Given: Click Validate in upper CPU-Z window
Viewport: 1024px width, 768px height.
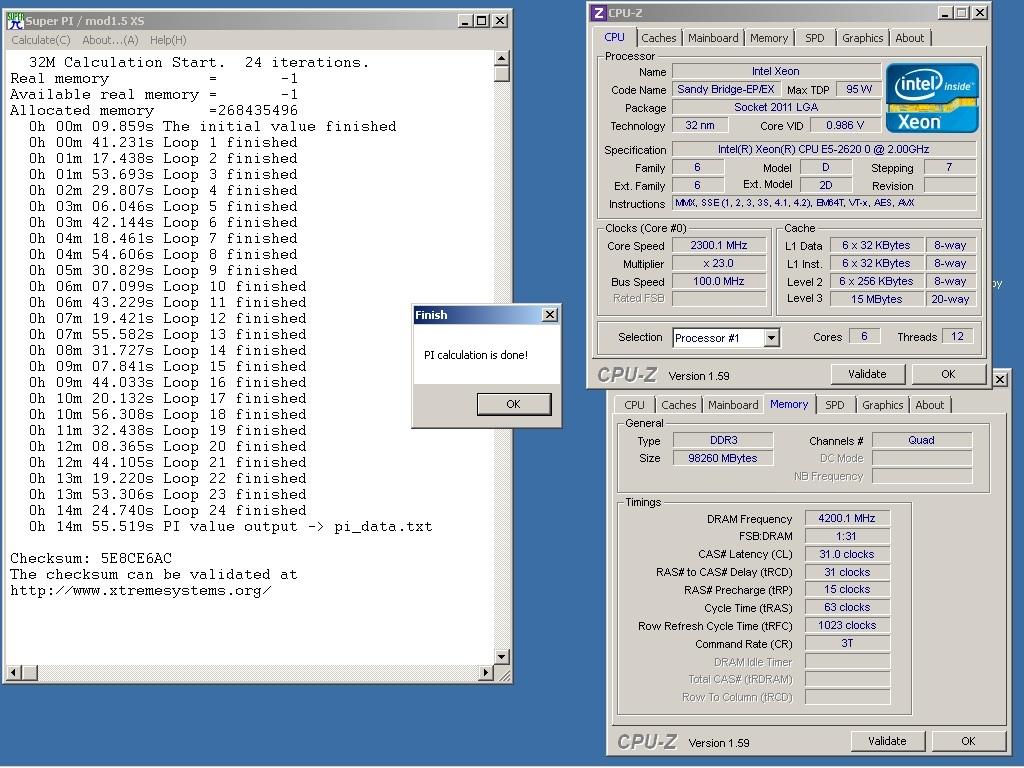Looking at the screenshot, I should [x=867, y=374].
